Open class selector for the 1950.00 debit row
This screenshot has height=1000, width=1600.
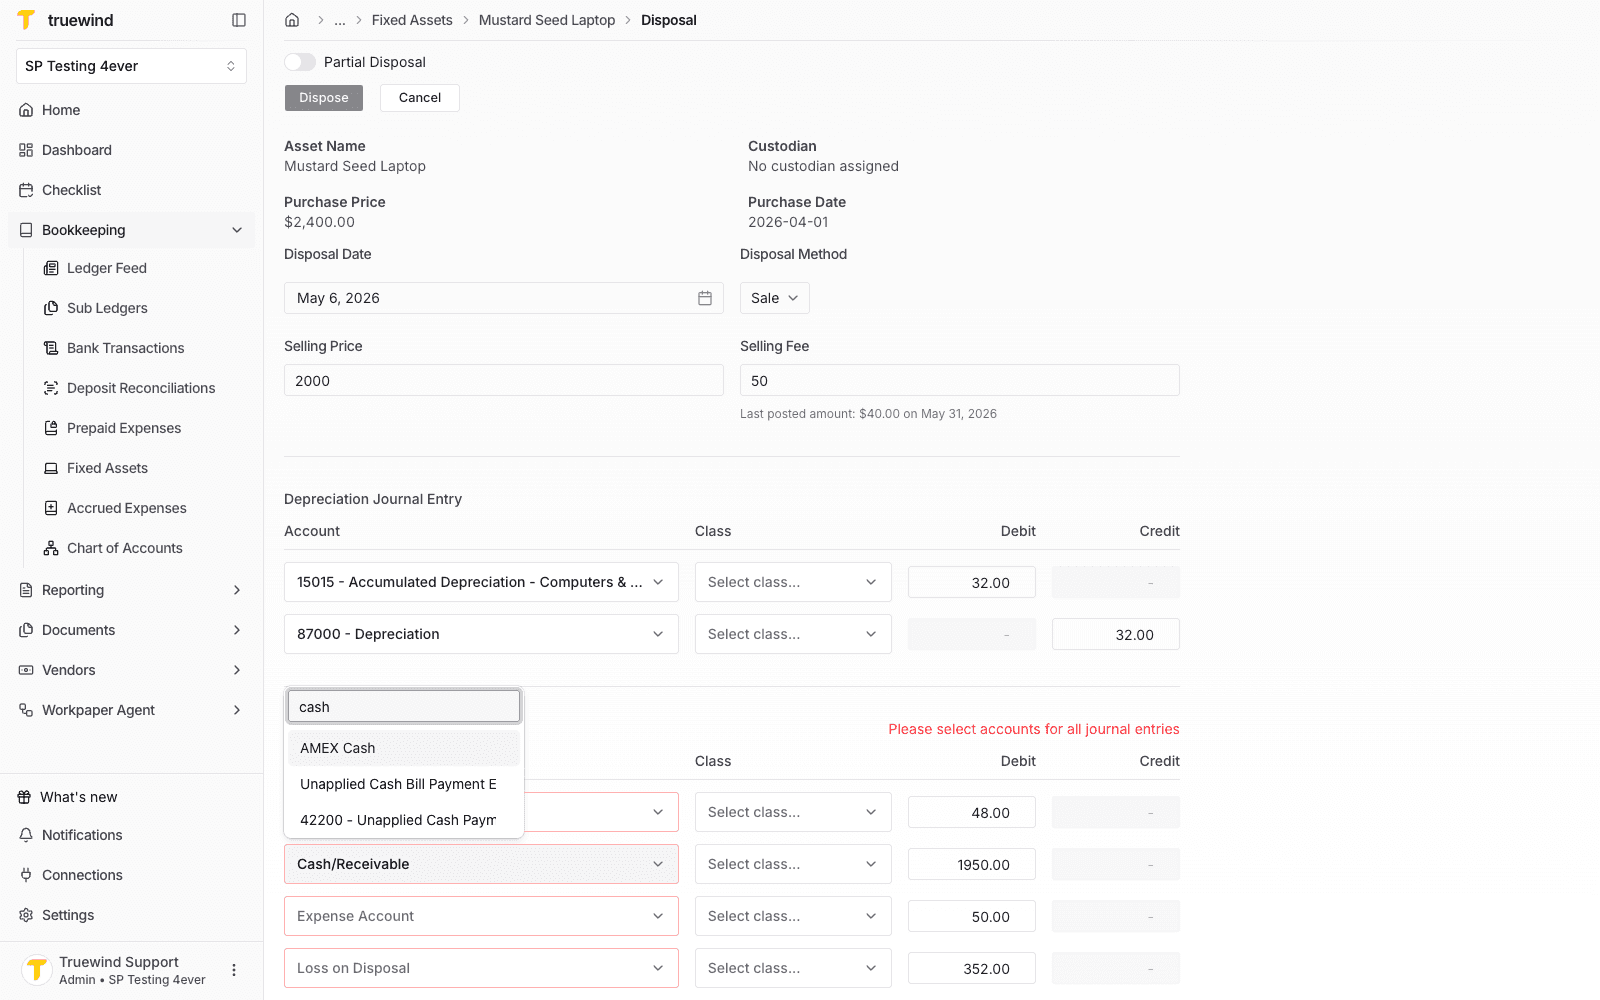tap(793, 864)
